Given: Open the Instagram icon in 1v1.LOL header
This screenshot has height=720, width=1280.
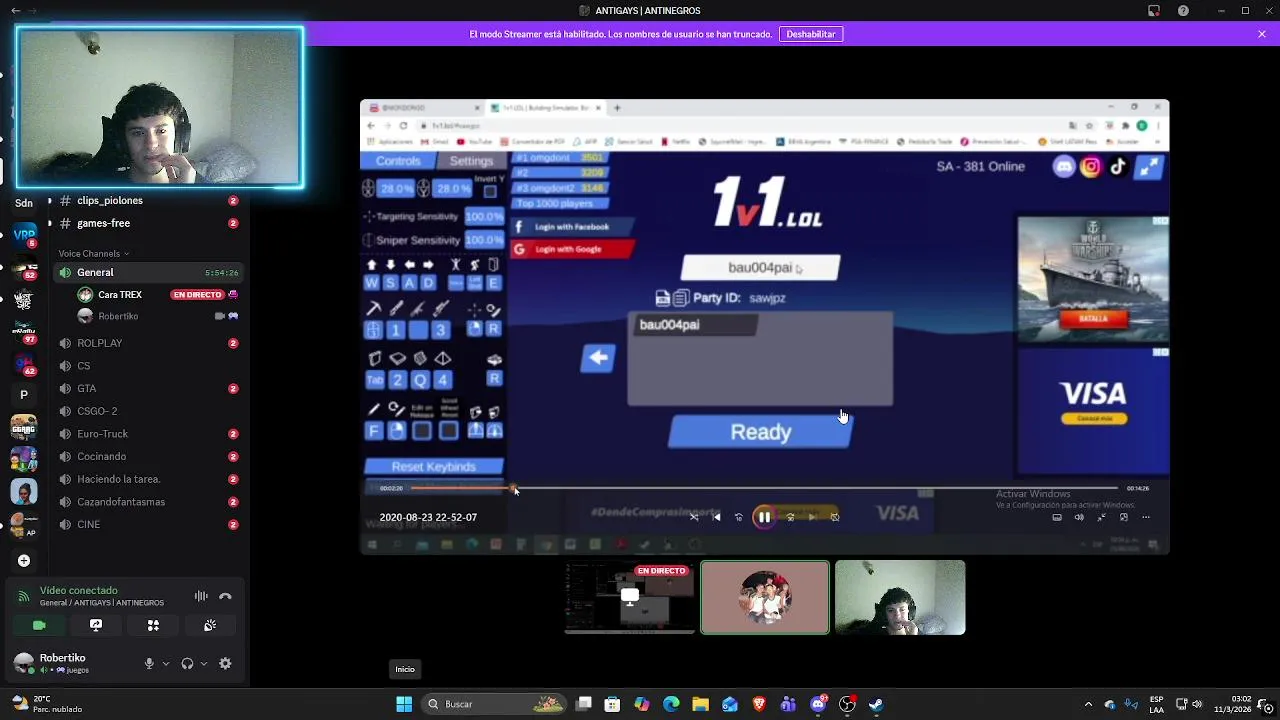Looking at the screenshot, I should click(x=1091, y=167).
